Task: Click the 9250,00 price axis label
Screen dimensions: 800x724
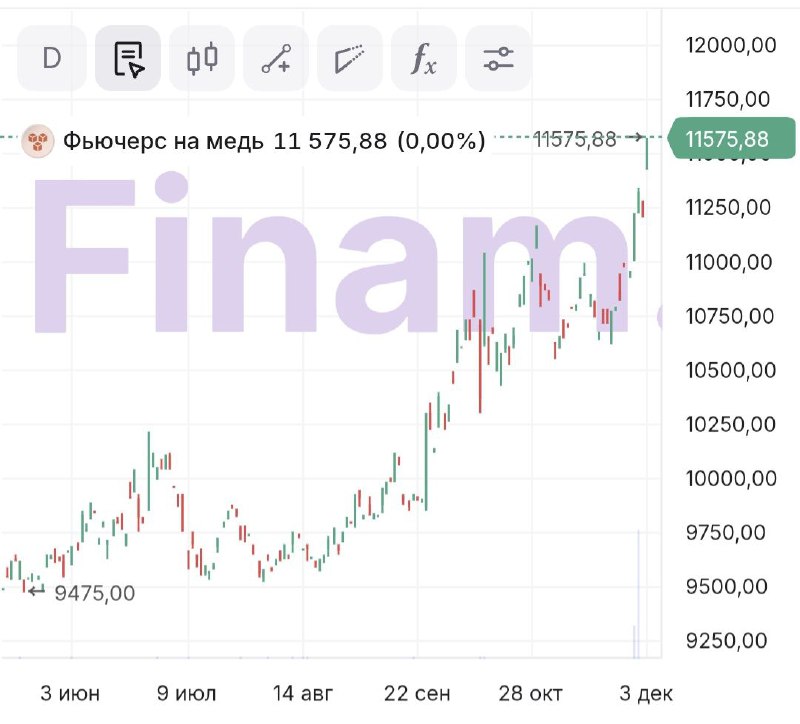Action: (x=731, y=640)
